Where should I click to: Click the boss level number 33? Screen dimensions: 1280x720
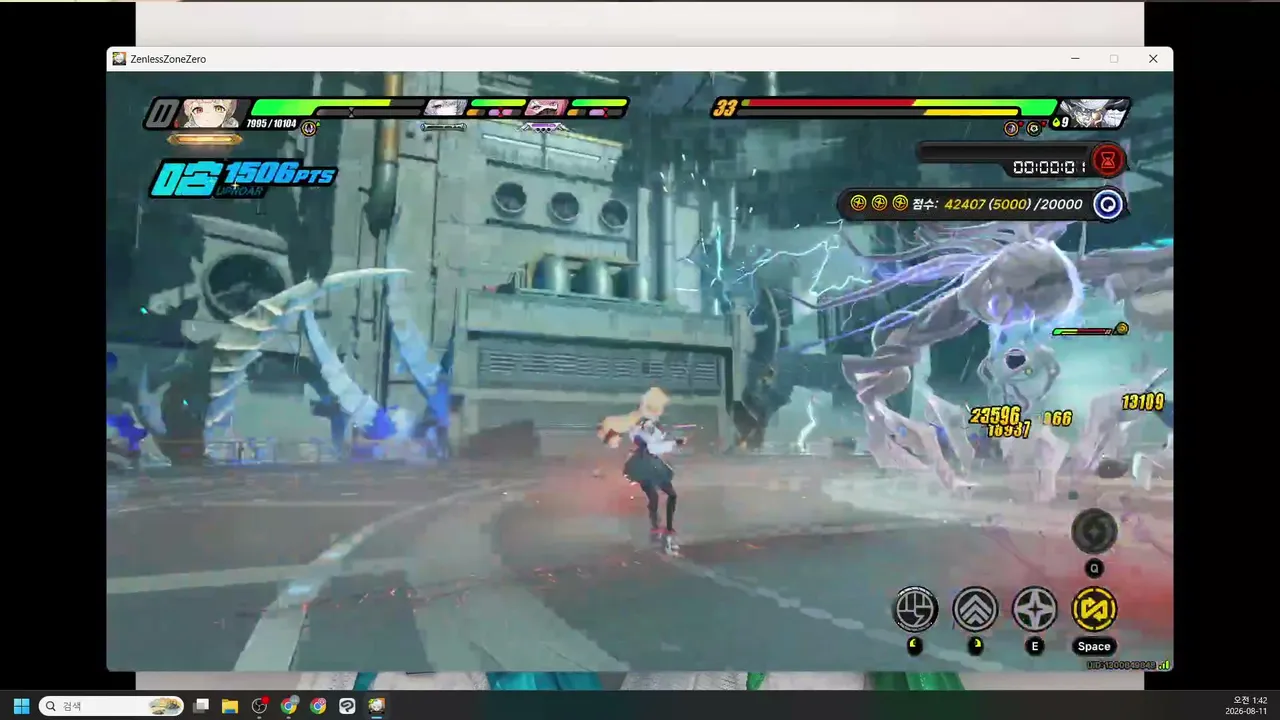point(725,108)
